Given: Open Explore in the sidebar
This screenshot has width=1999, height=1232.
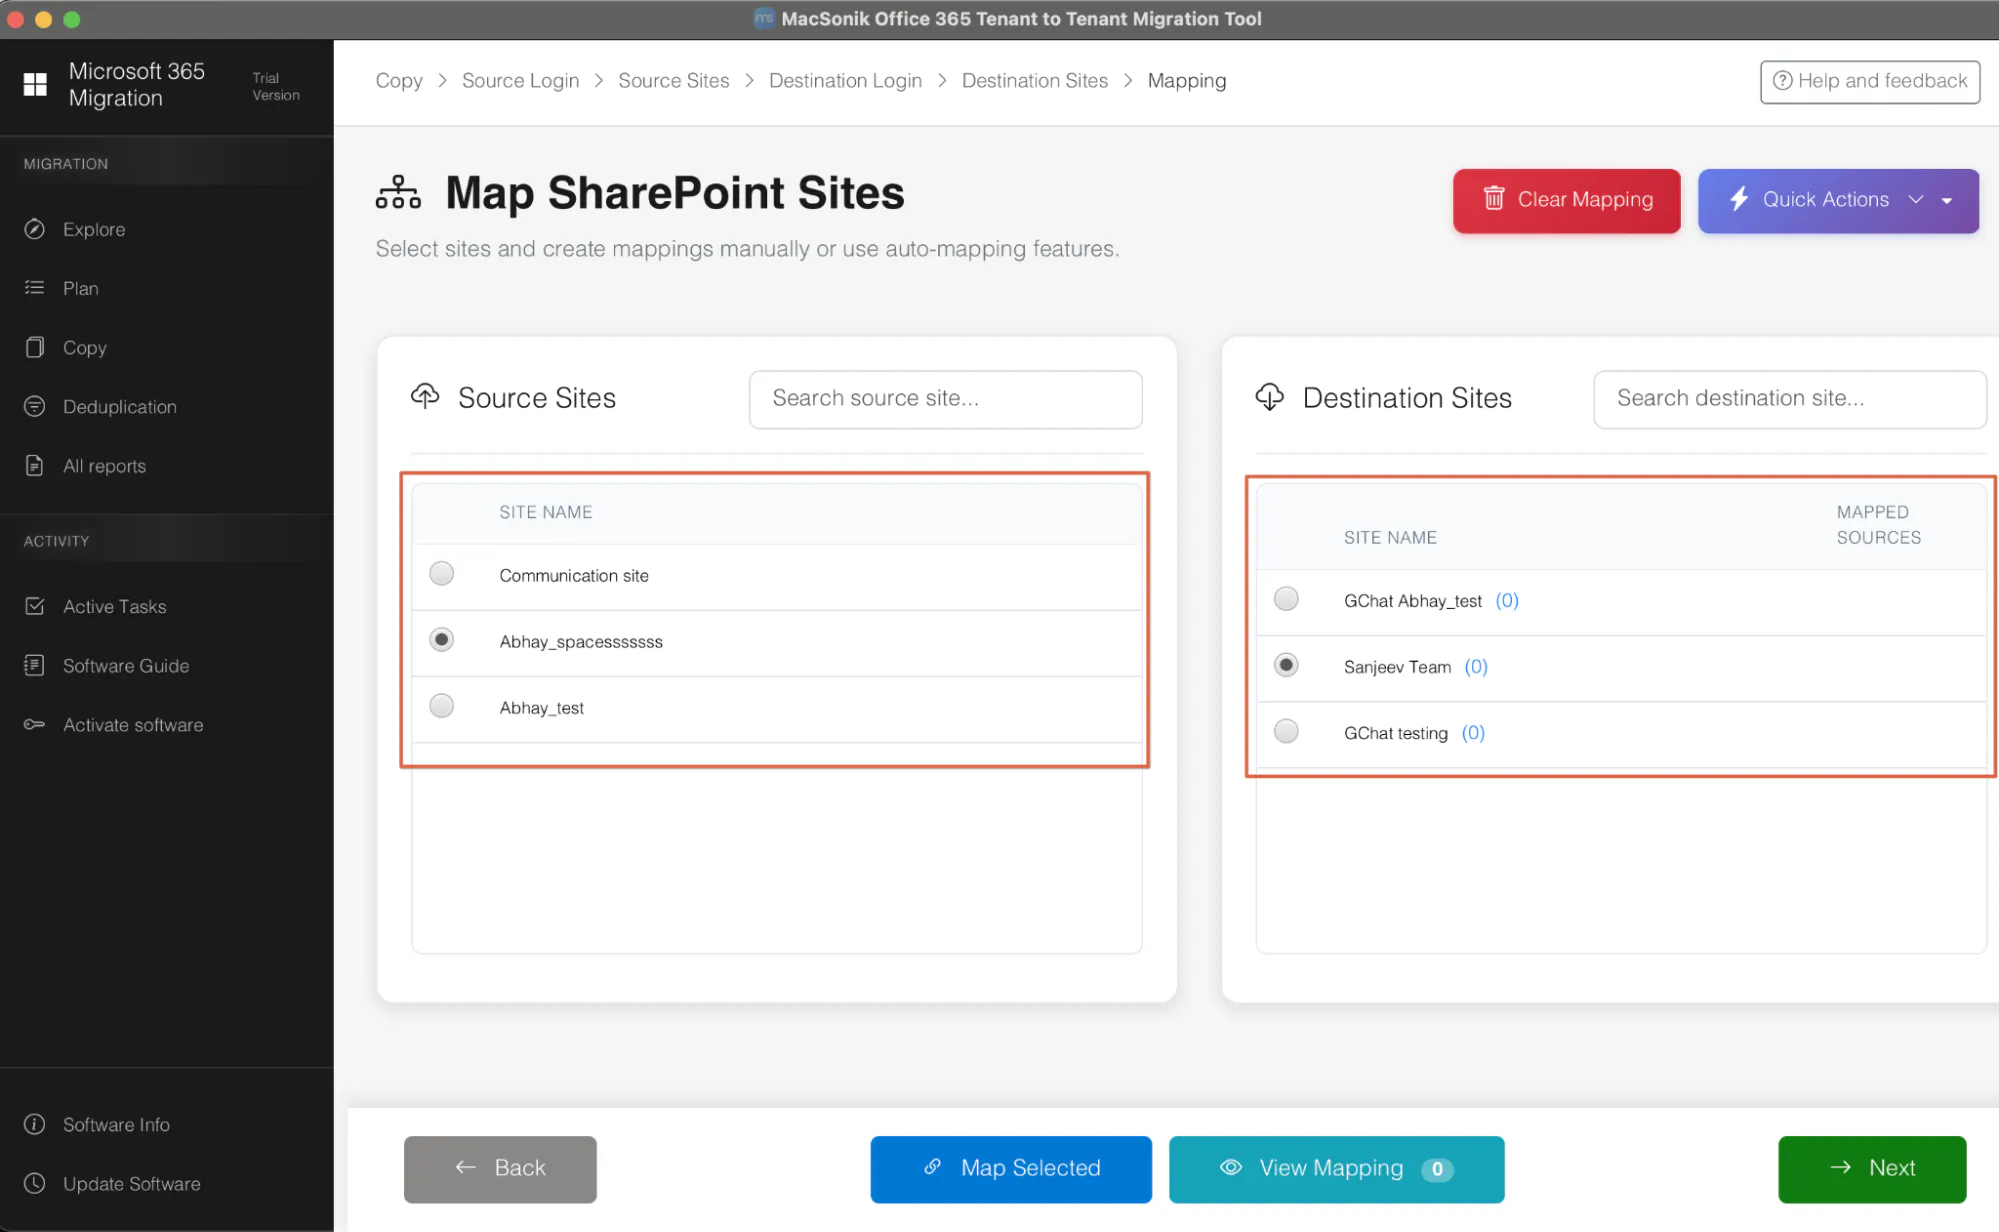Looking at the screenshot, I should [x=94, y=229].
